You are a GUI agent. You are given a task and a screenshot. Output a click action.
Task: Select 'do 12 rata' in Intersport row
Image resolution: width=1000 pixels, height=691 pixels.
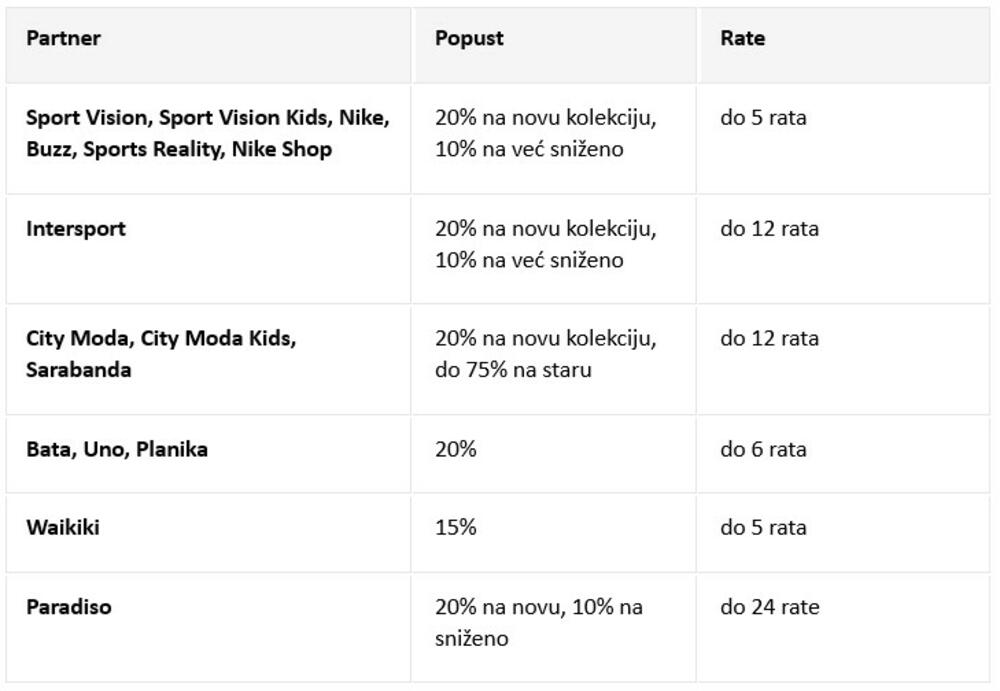(769, 228)
